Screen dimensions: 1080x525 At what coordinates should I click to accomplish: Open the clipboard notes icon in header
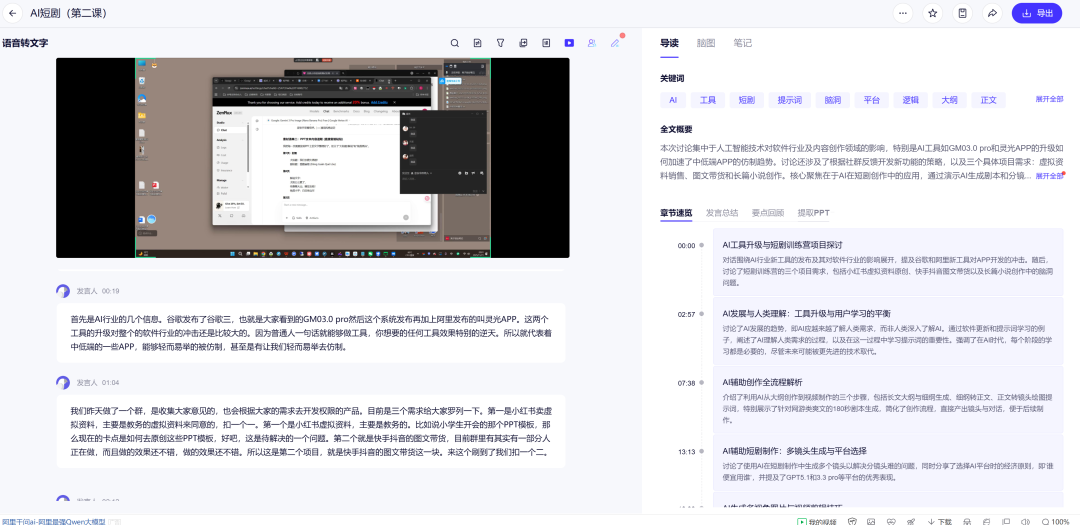tap(962, 13)
